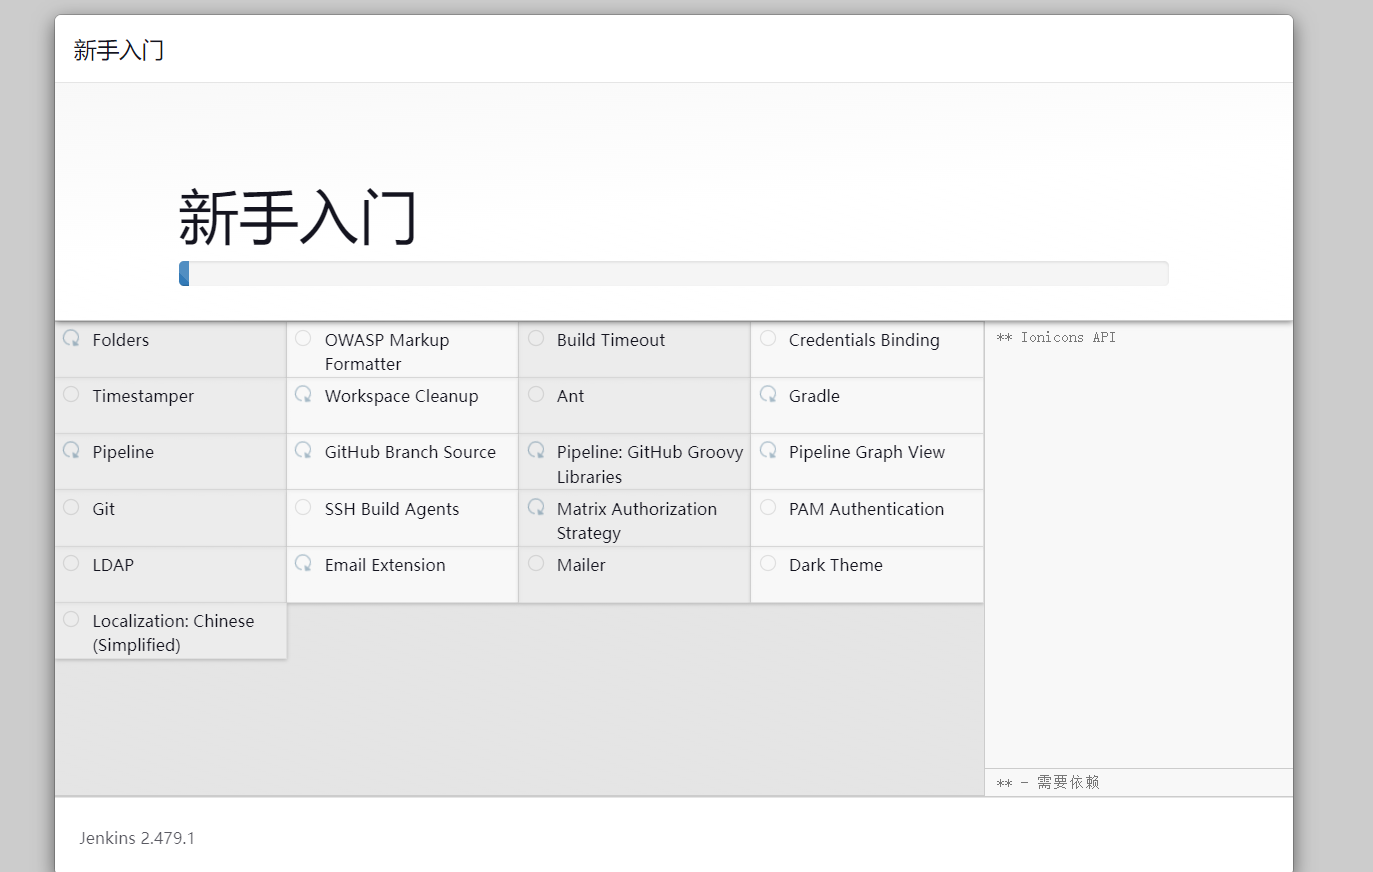
Task: Click the Pipeline Graph View plugin name
Action: click(867, 453)
